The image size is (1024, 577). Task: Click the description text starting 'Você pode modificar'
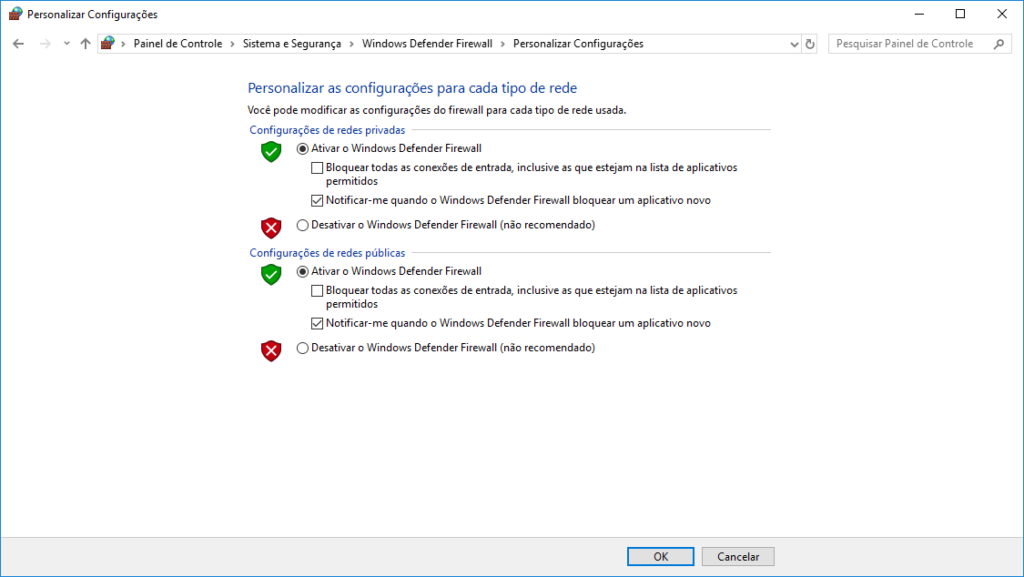click(x=436, y=110)
